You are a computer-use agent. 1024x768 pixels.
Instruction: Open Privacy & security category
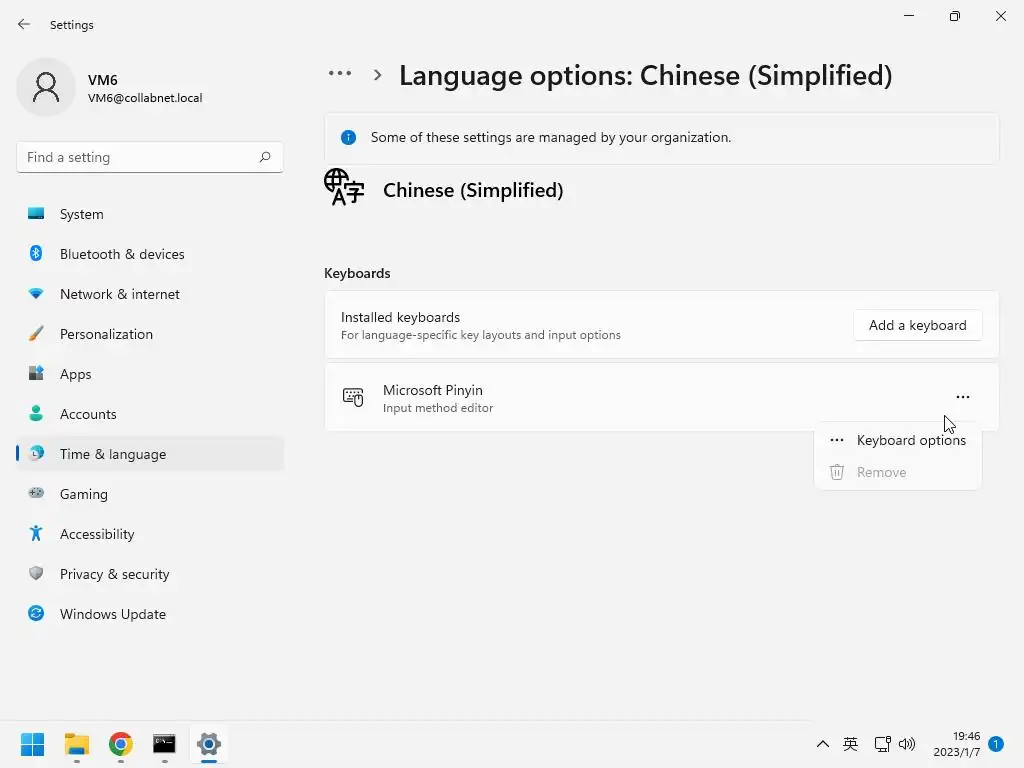pyautogui.click(x=150, y=574)
